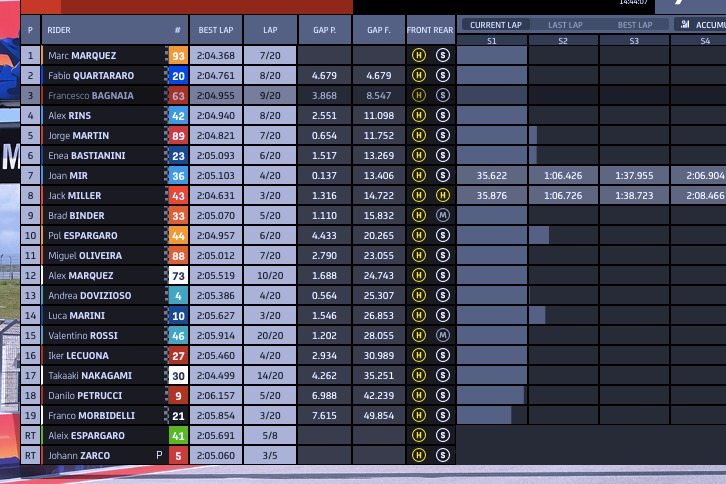726x484 pixels.
Task: Click the FRONT REAR column header
Action: (430, 30)
